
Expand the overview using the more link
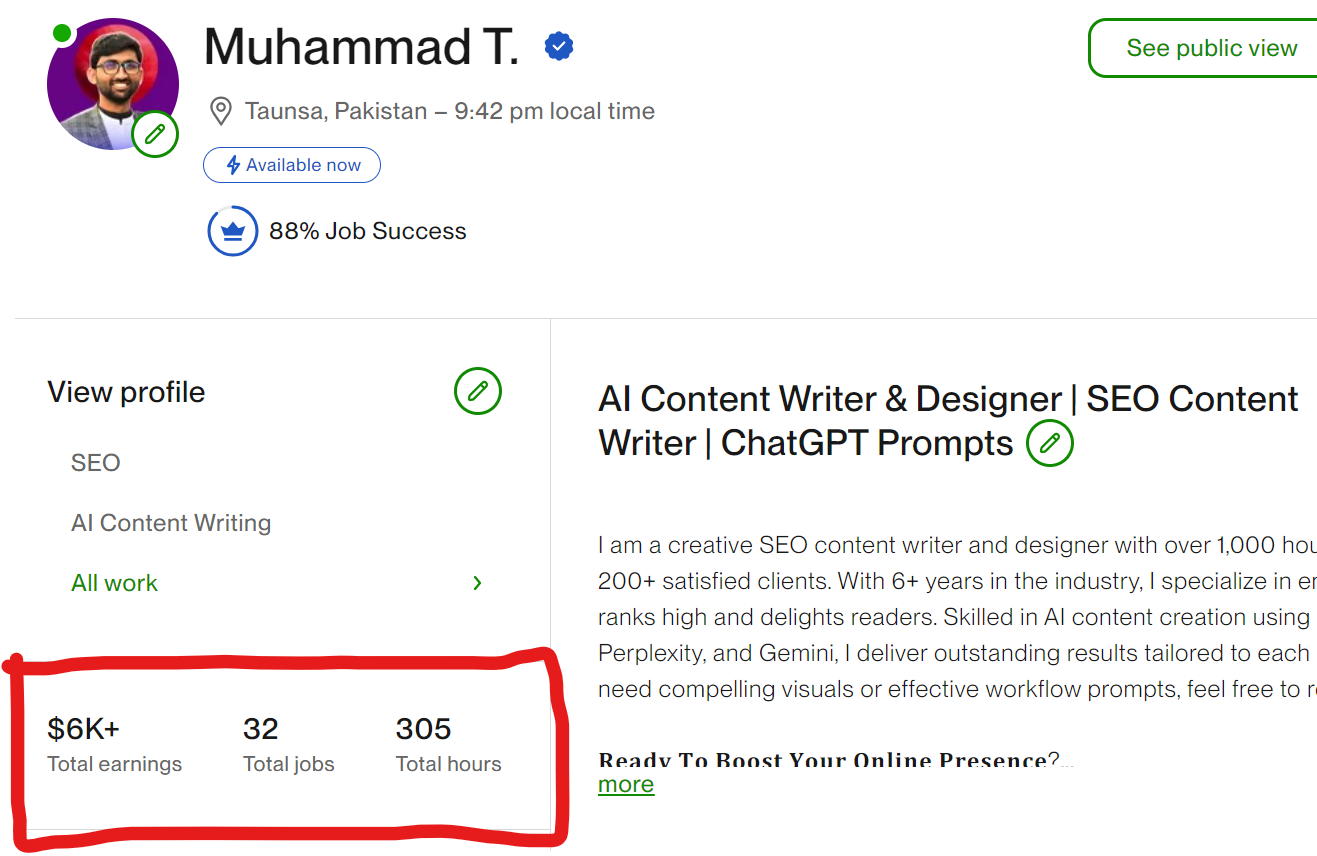click(625, 784)
